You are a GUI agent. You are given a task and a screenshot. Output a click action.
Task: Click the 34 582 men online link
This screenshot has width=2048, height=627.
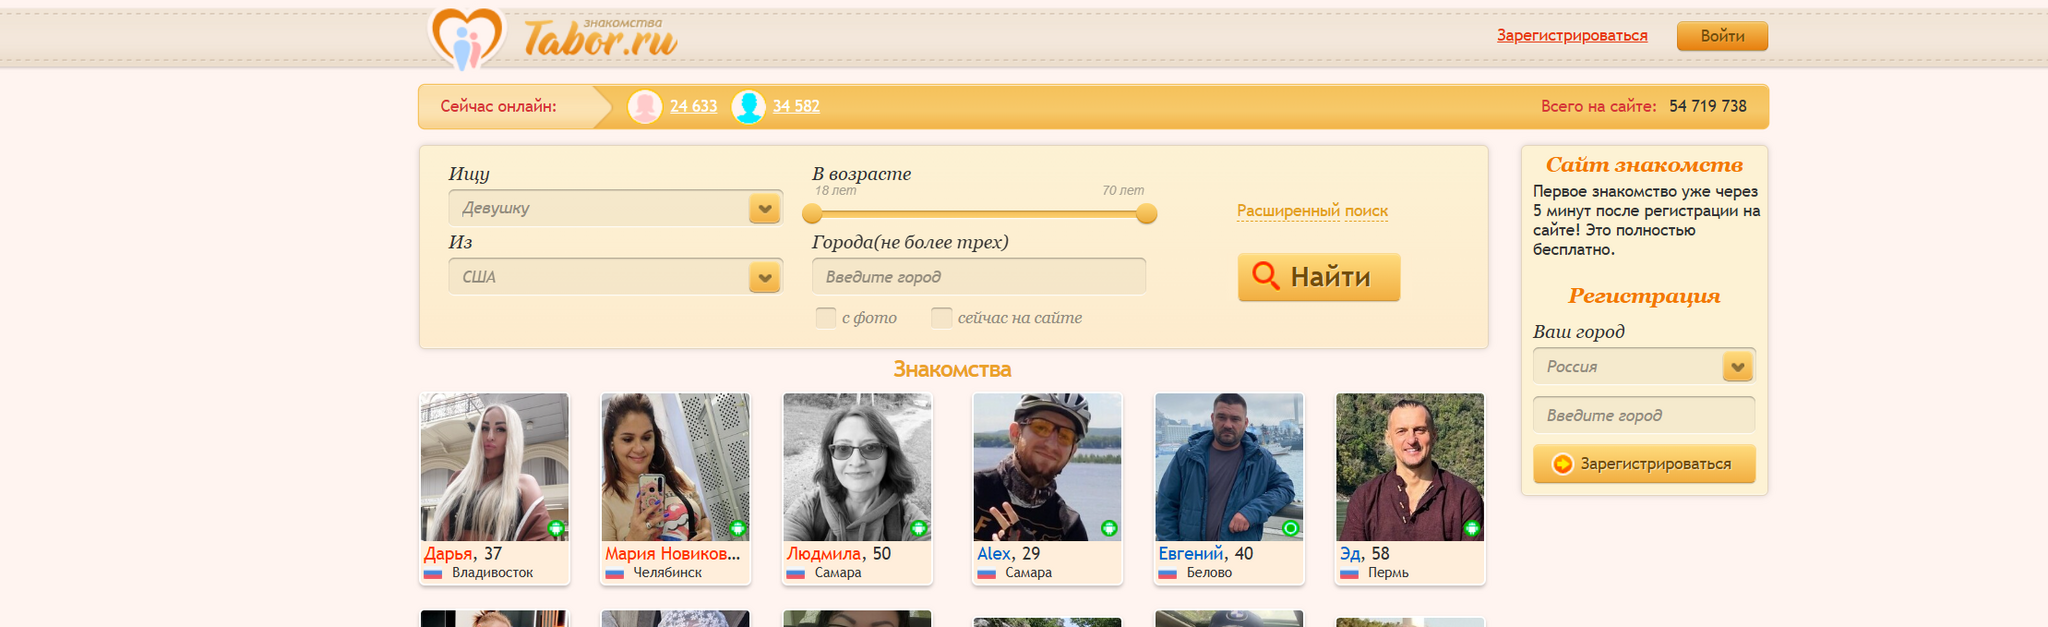pyautogui.click(x=796, y=106)
